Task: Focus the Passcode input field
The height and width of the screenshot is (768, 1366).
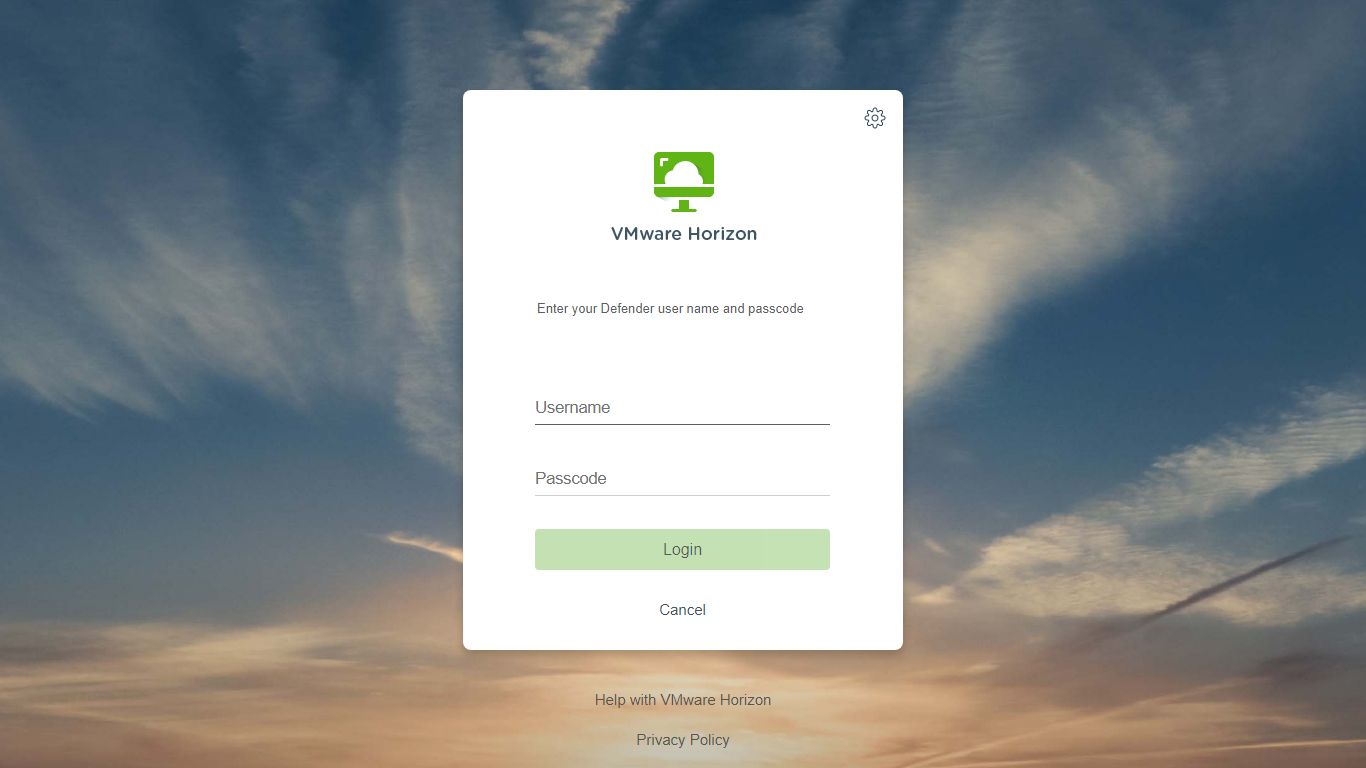Action: [682, 478]
